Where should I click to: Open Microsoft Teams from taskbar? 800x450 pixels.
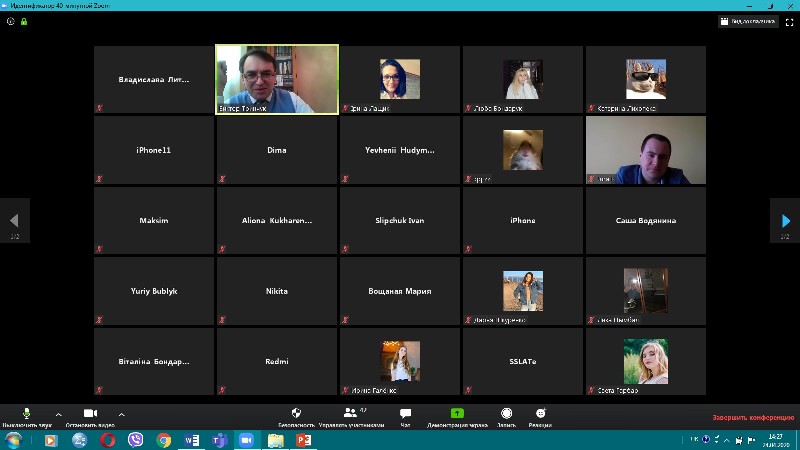(x=220, y=440)
